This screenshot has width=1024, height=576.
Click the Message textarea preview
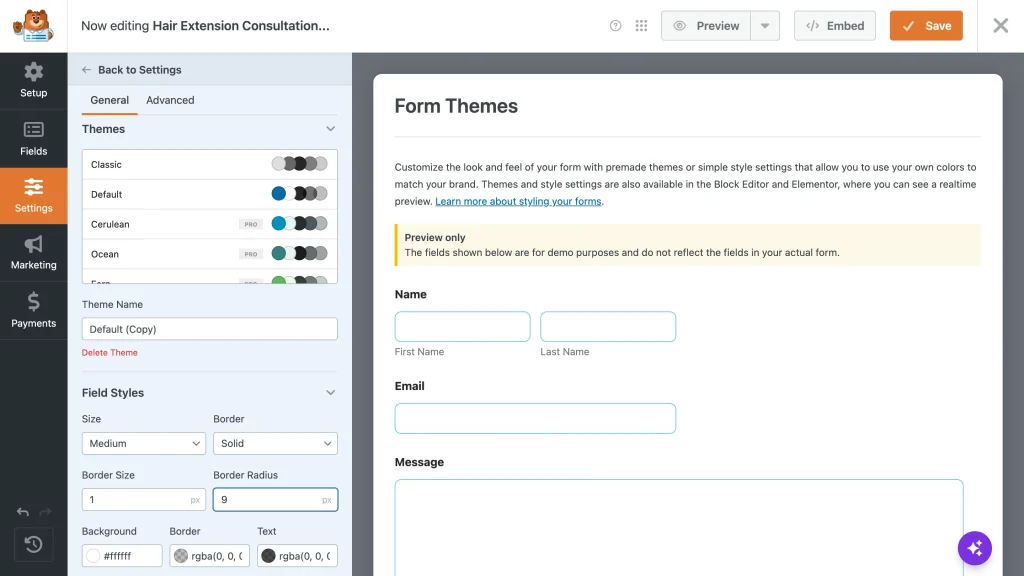(679, 528)
